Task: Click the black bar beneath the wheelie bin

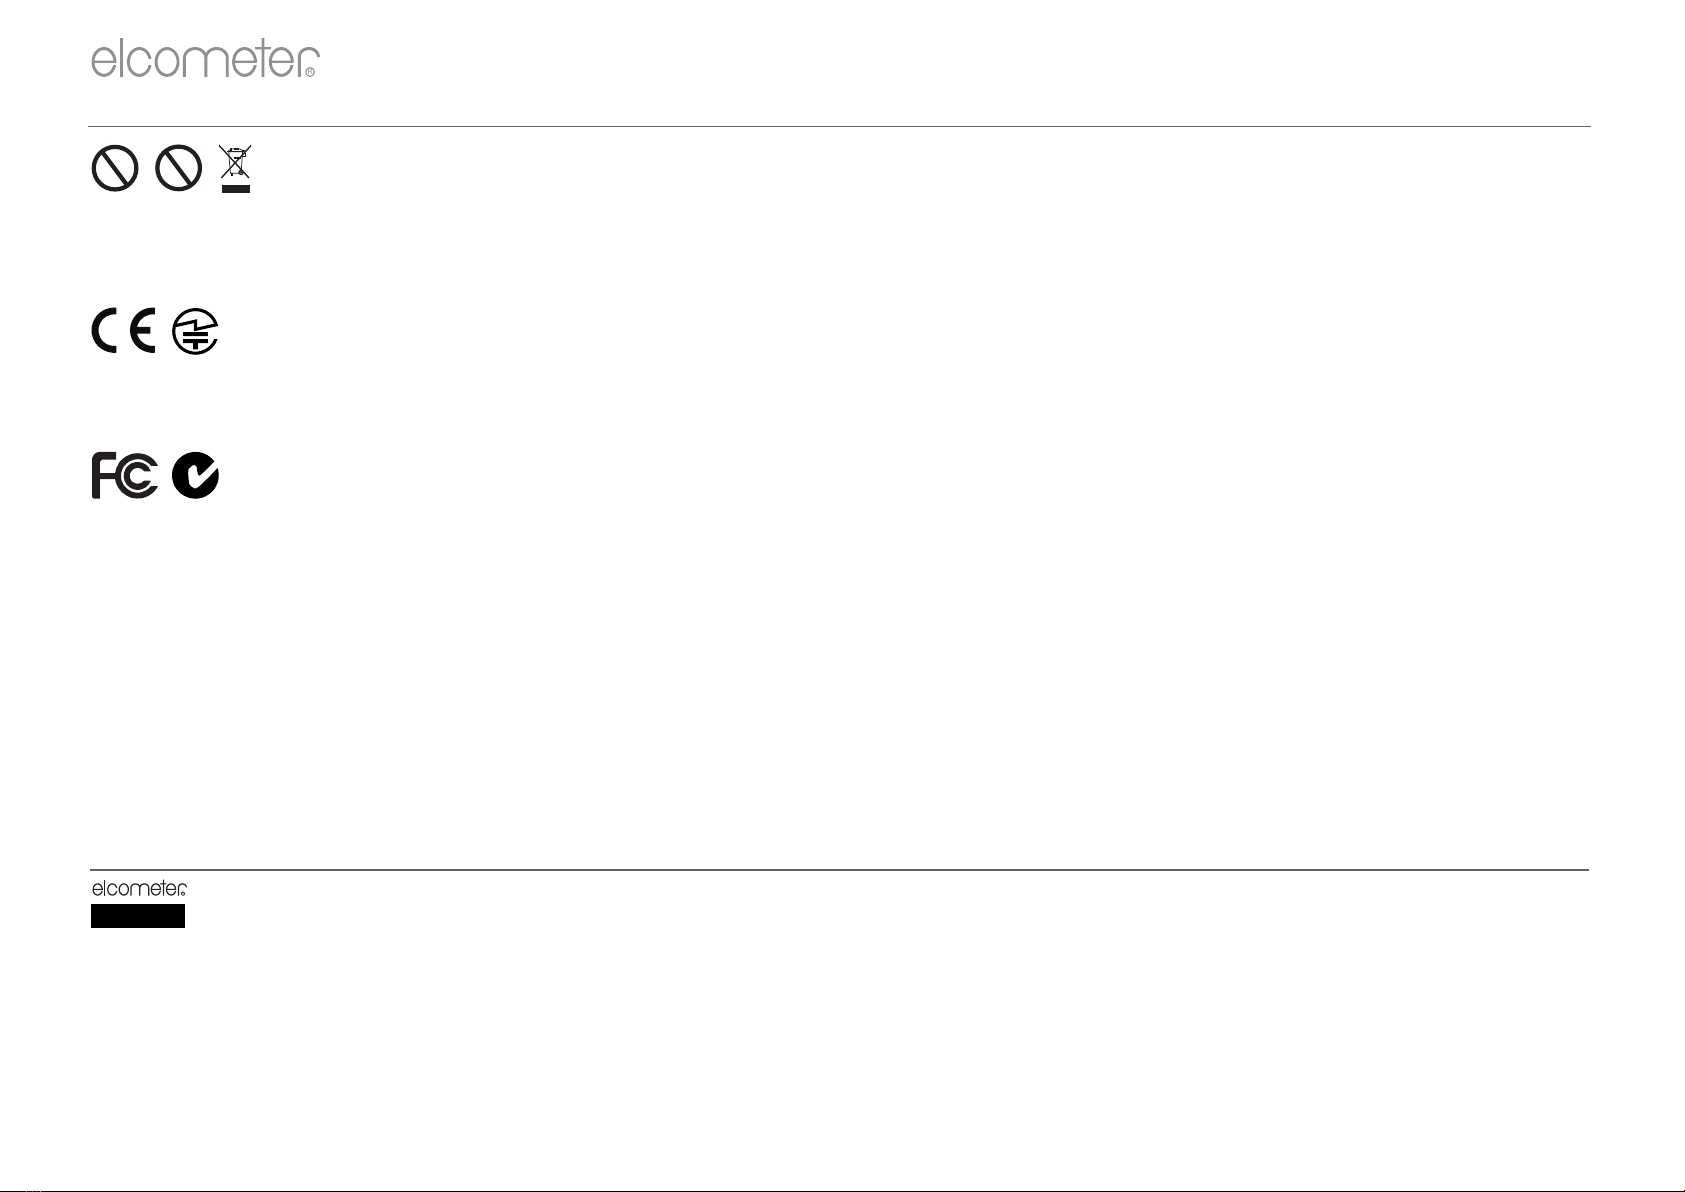Action: point(235,187)
